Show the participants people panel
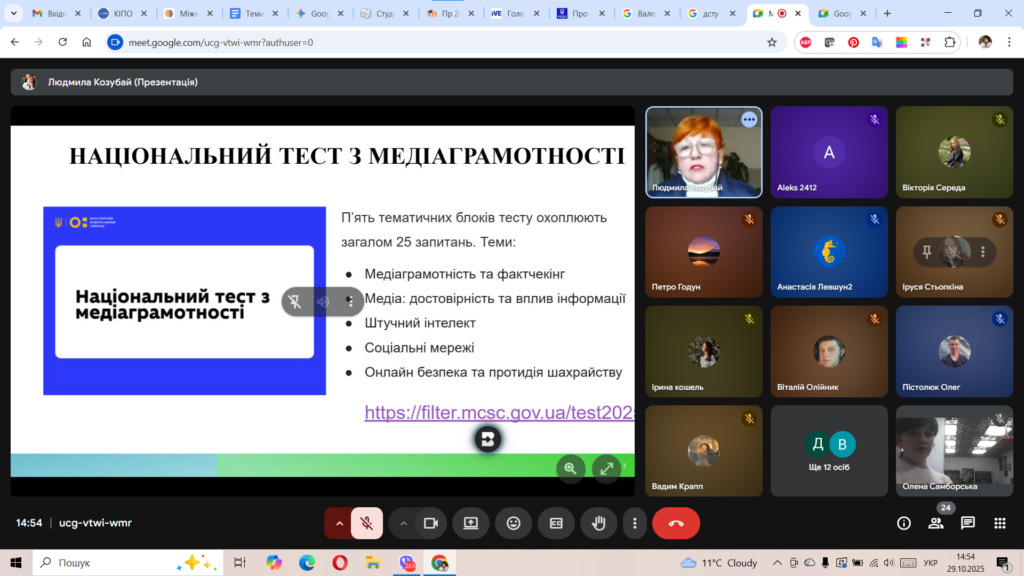 936,523
